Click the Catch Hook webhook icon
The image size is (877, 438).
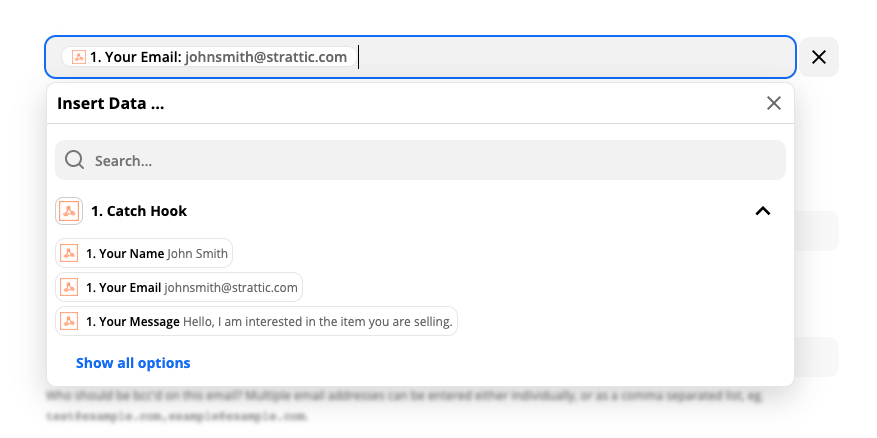[x=69, y=211]
